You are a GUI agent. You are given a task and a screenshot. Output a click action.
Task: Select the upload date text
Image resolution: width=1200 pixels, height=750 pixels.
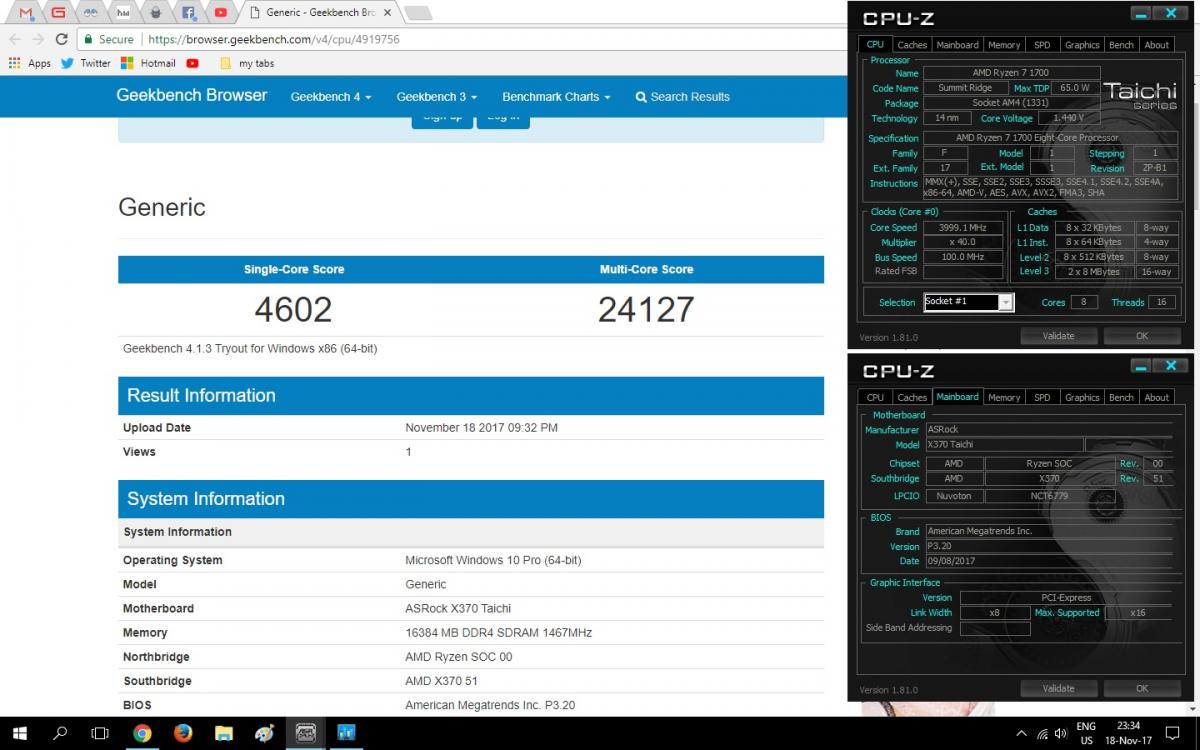[481, 427]
